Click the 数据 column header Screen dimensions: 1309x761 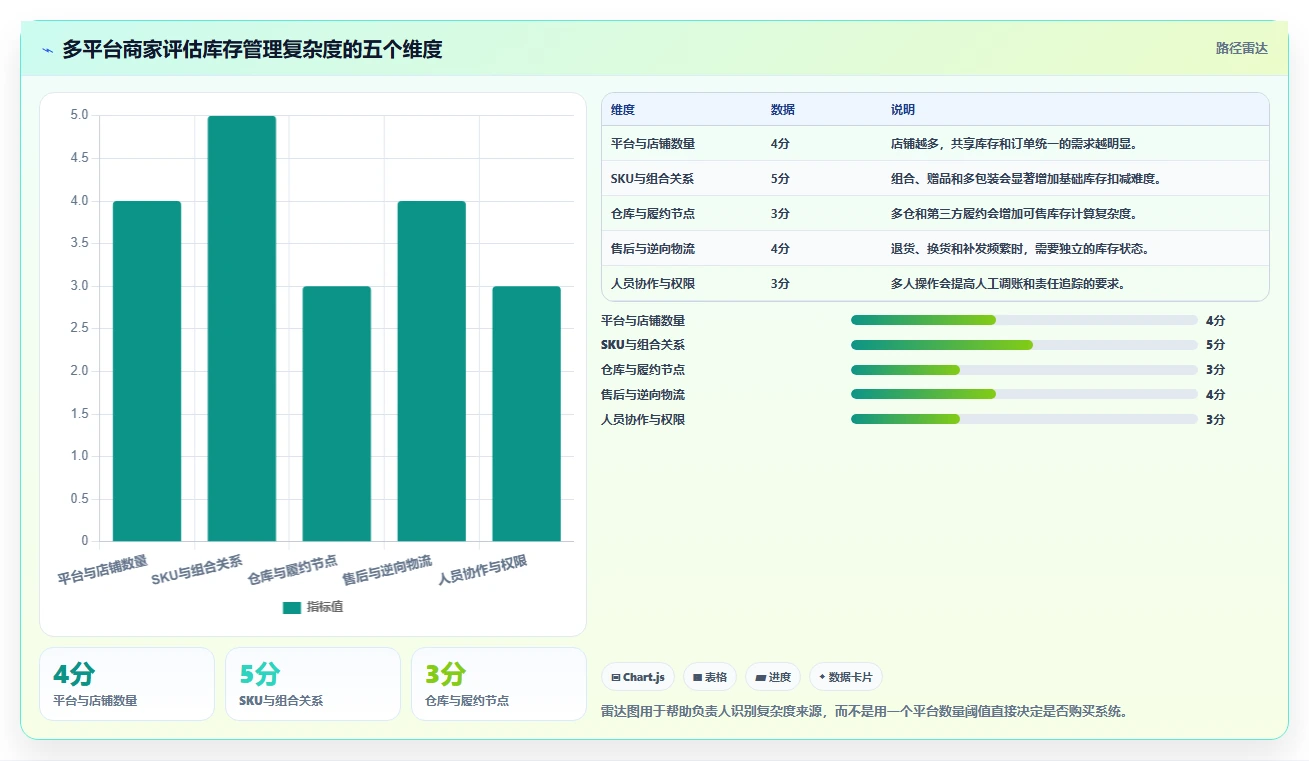(783, 110)
